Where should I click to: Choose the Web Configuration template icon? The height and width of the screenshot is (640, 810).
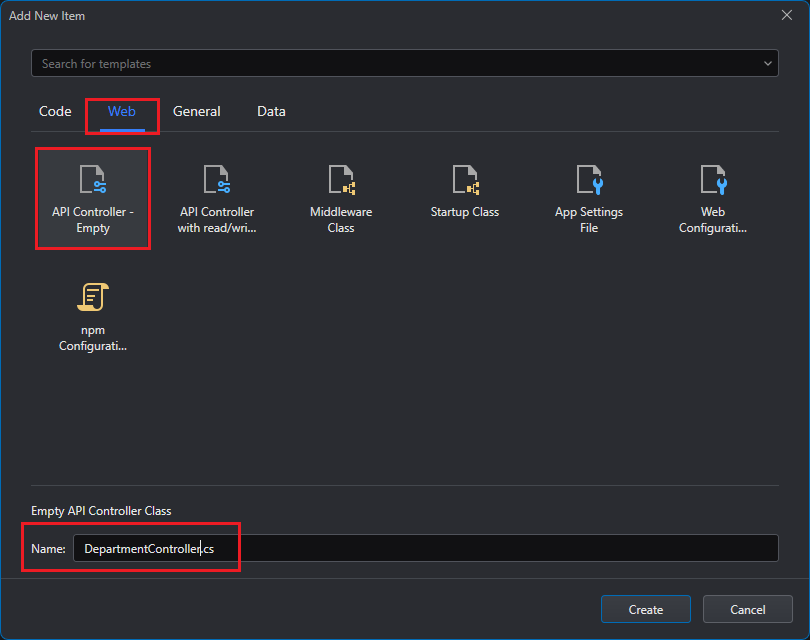[713, 181]
